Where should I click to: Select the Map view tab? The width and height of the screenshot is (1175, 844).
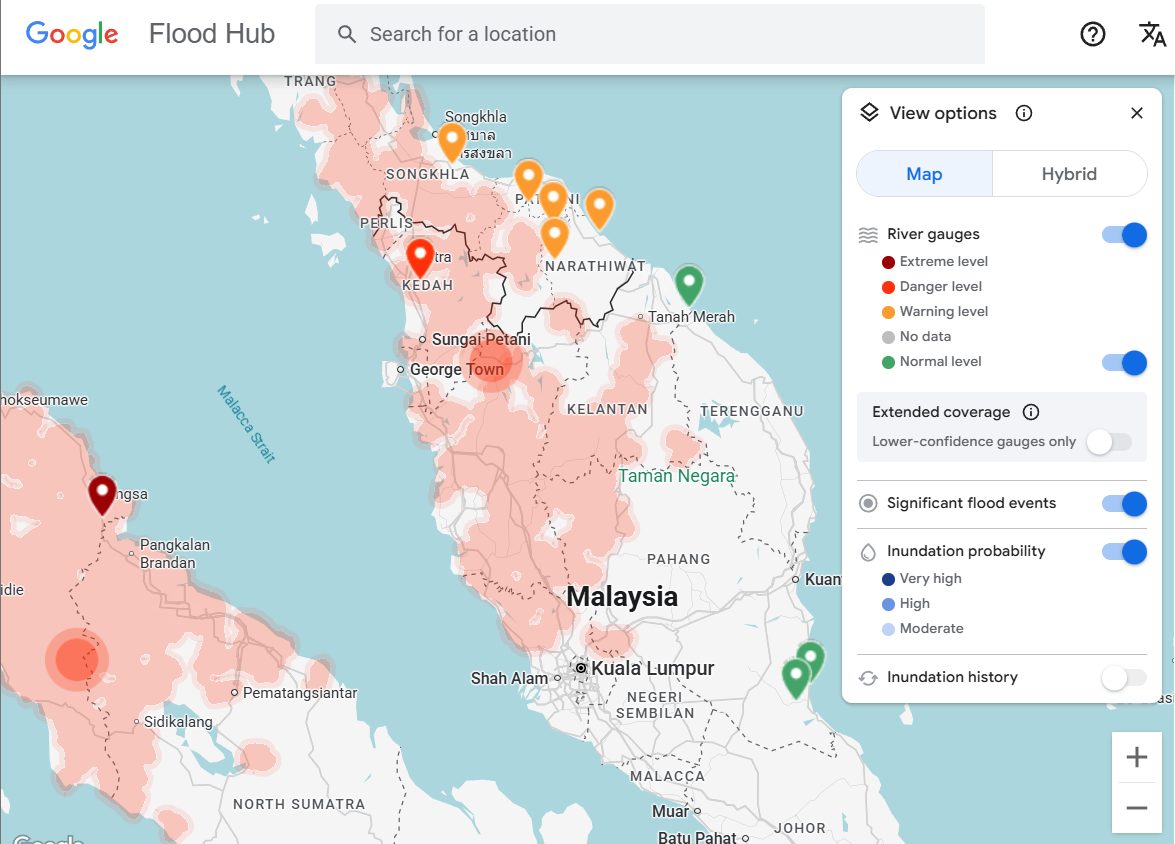tap(924, 174)
